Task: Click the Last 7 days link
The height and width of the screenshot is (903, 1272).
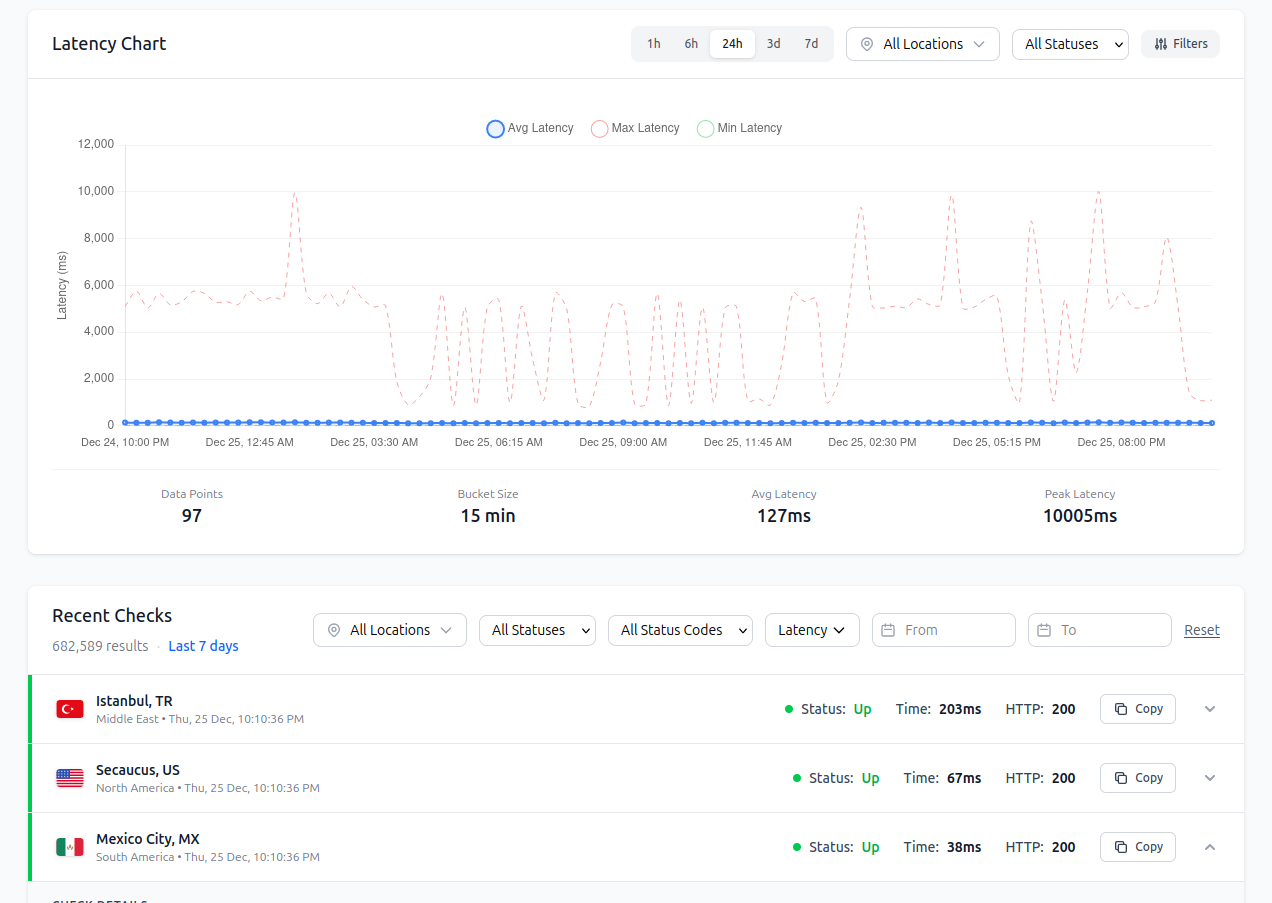Action: pyautogui.click(x=203, y=646)
